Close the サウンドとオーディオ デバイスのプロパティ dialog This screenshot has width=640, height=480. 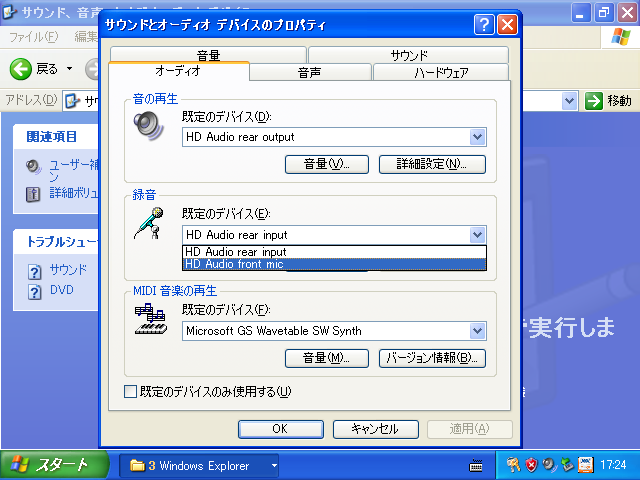507,25
